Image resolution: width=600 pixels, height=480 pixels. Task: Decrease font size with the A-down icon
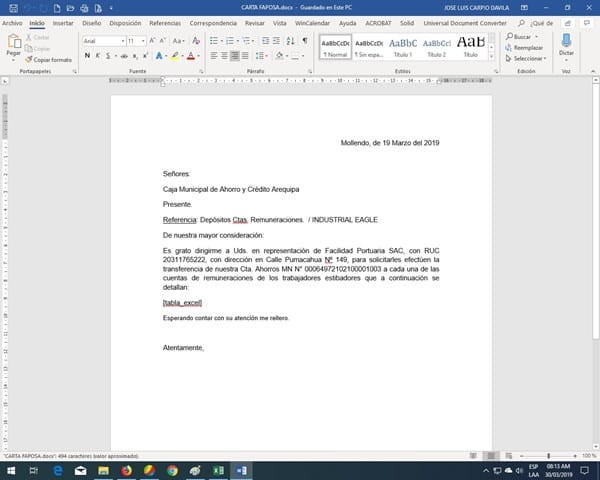[x=162, y=41]
